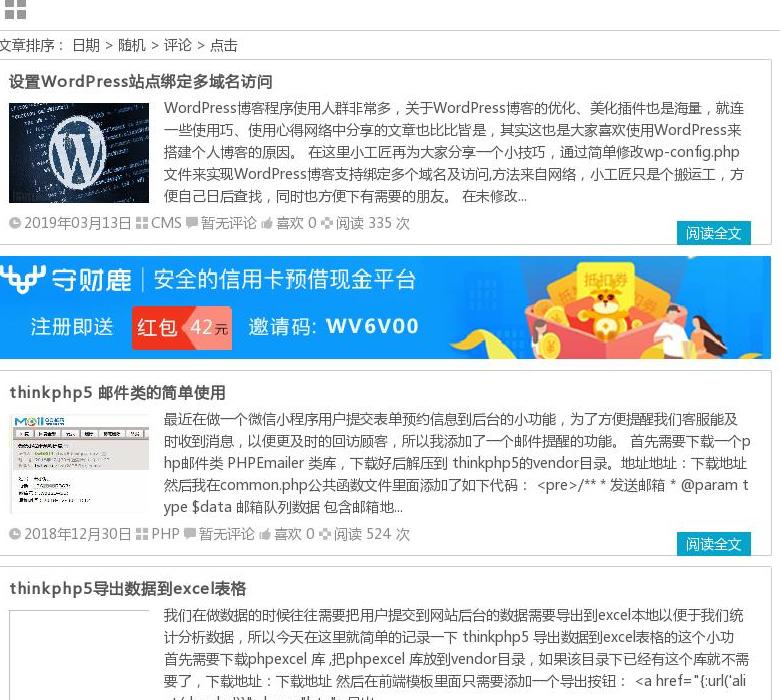The height and width of the screenshot is (700, 780).
Task: Click comment bubble icon in WordPress post
Action: [x=192, y=222]
